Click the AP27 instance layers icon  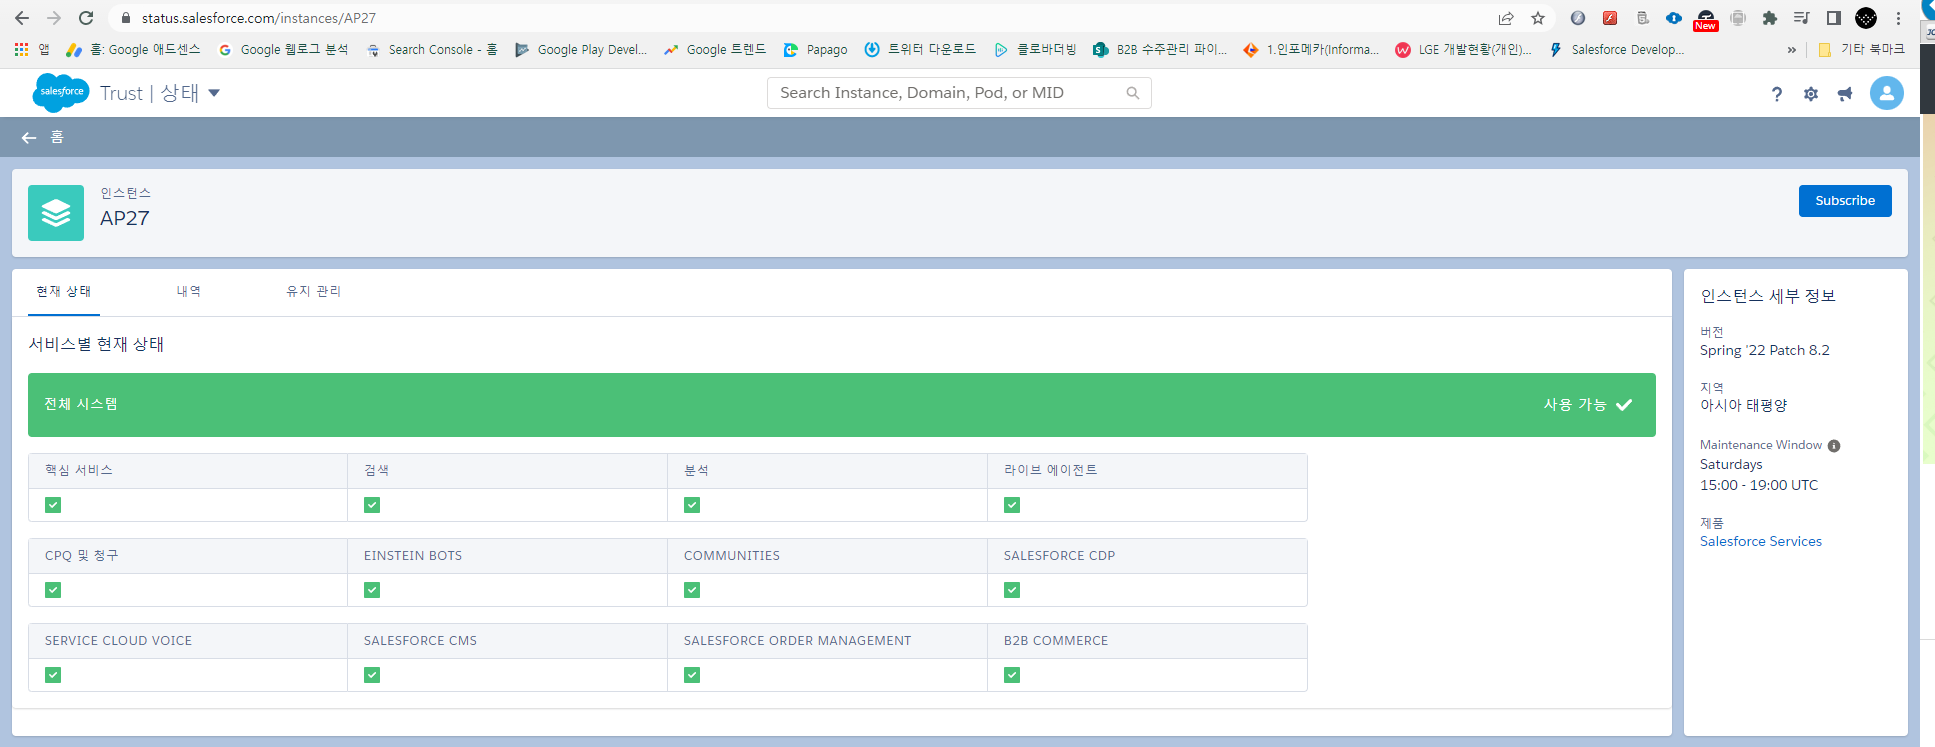(56, 213)
